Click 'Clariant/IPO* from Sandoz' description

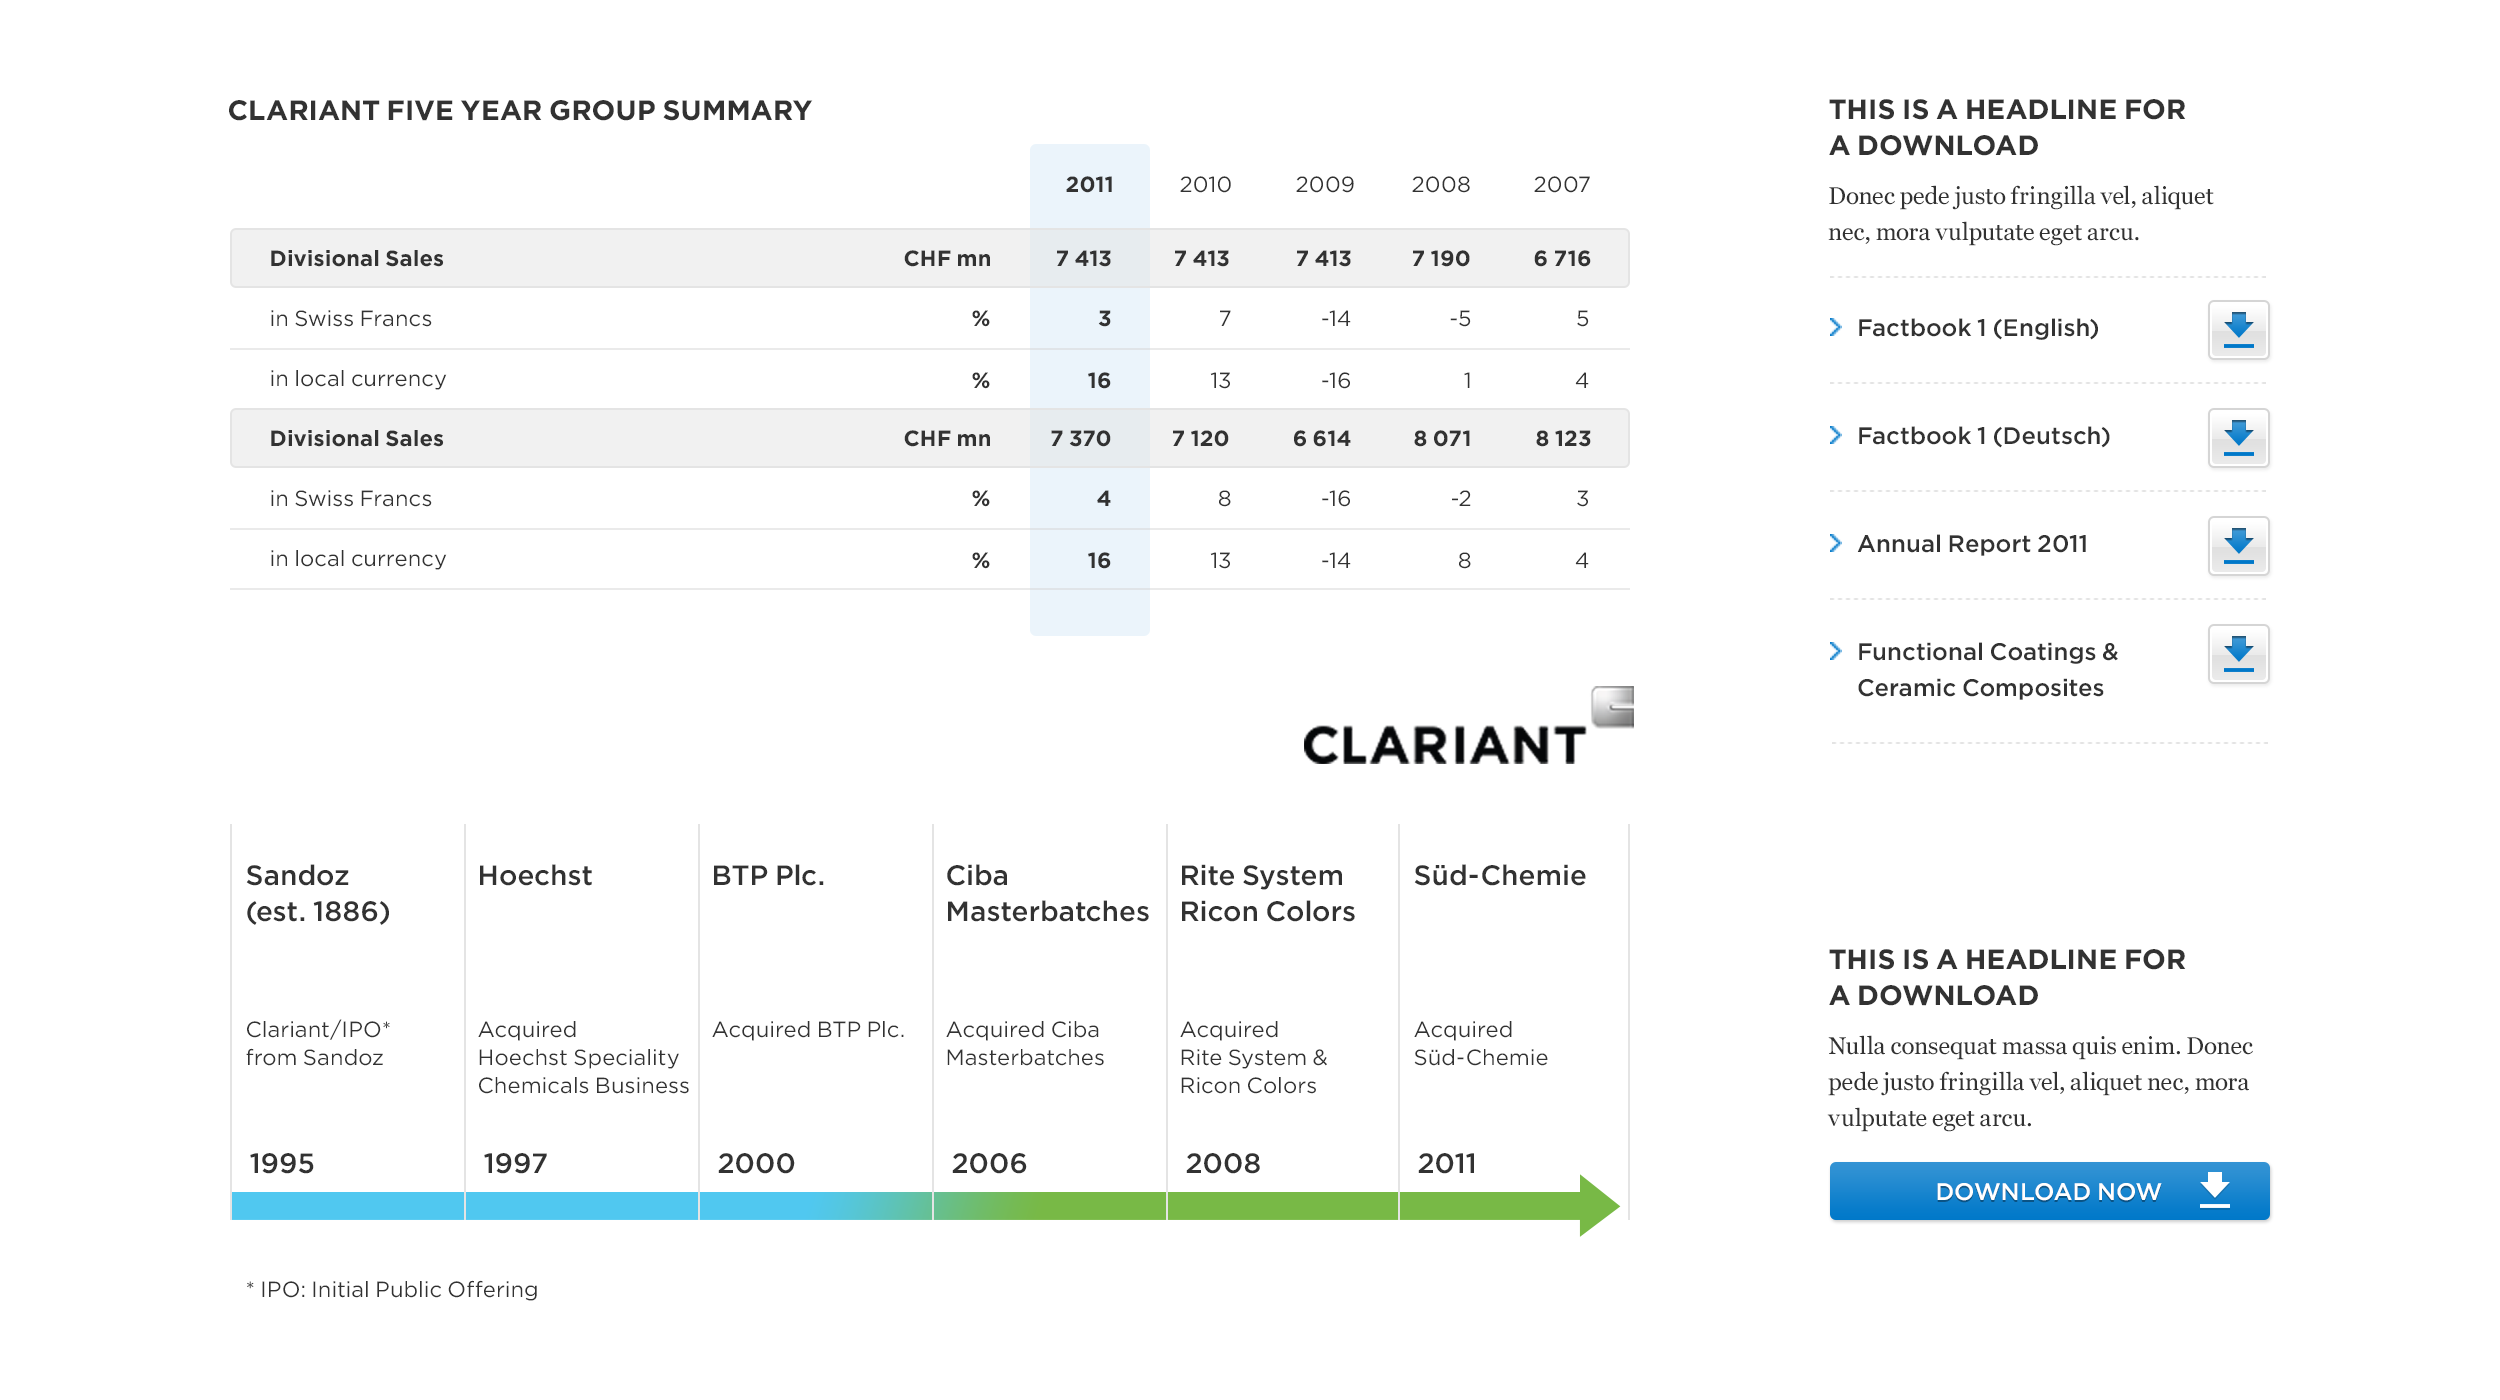tap(318, 1043)
